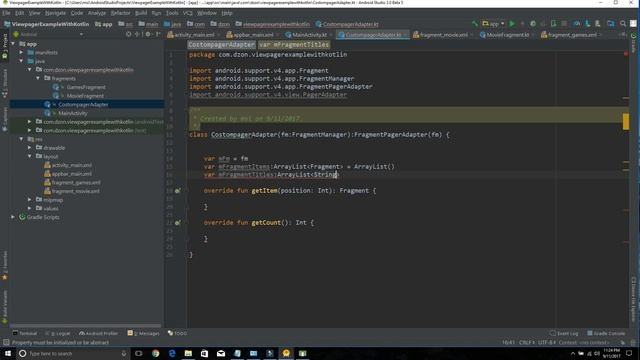
Task: Open the View menu
Action: [x=34, y=13]
